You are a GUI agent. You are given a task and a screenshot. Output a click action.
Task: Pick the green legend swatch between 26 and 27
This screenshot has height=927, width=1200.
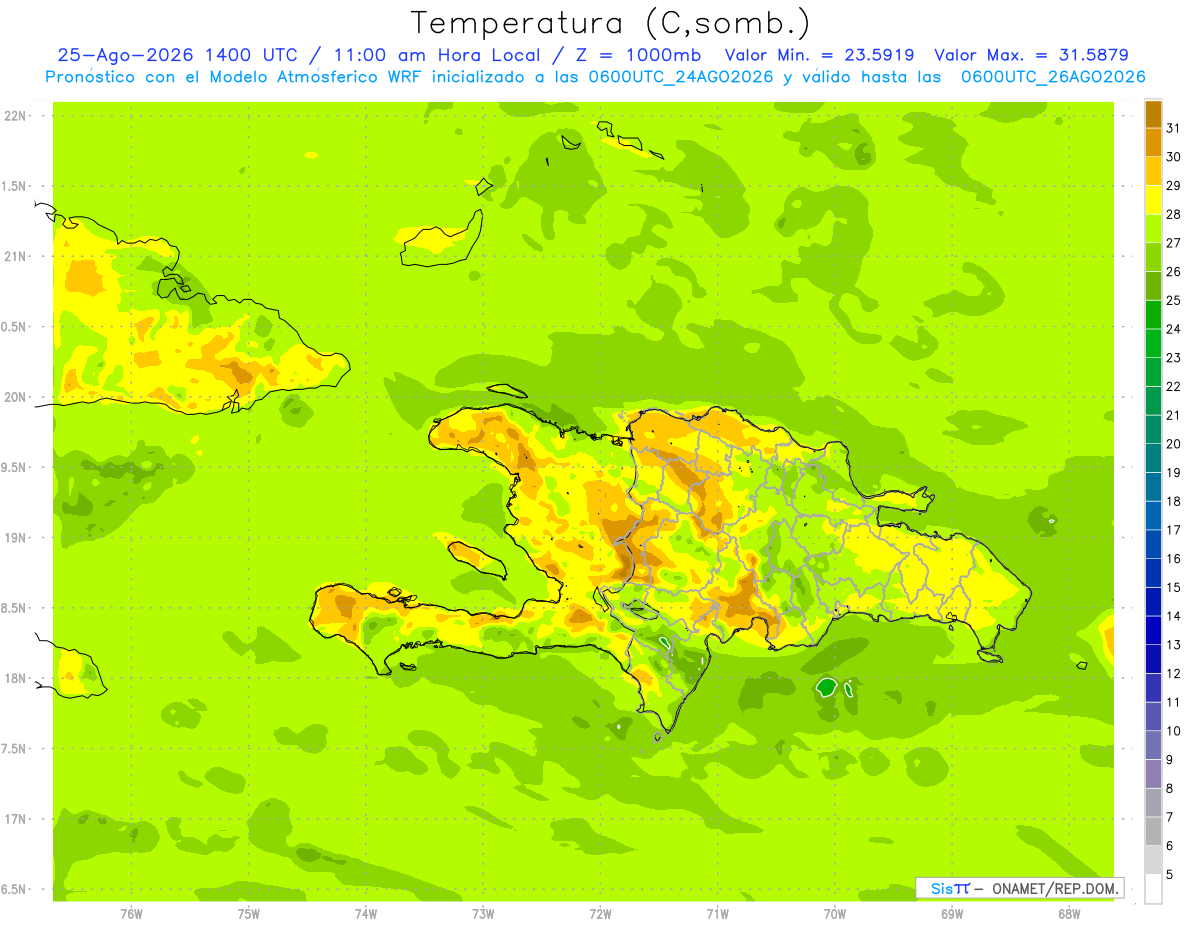coord(1153,257)
